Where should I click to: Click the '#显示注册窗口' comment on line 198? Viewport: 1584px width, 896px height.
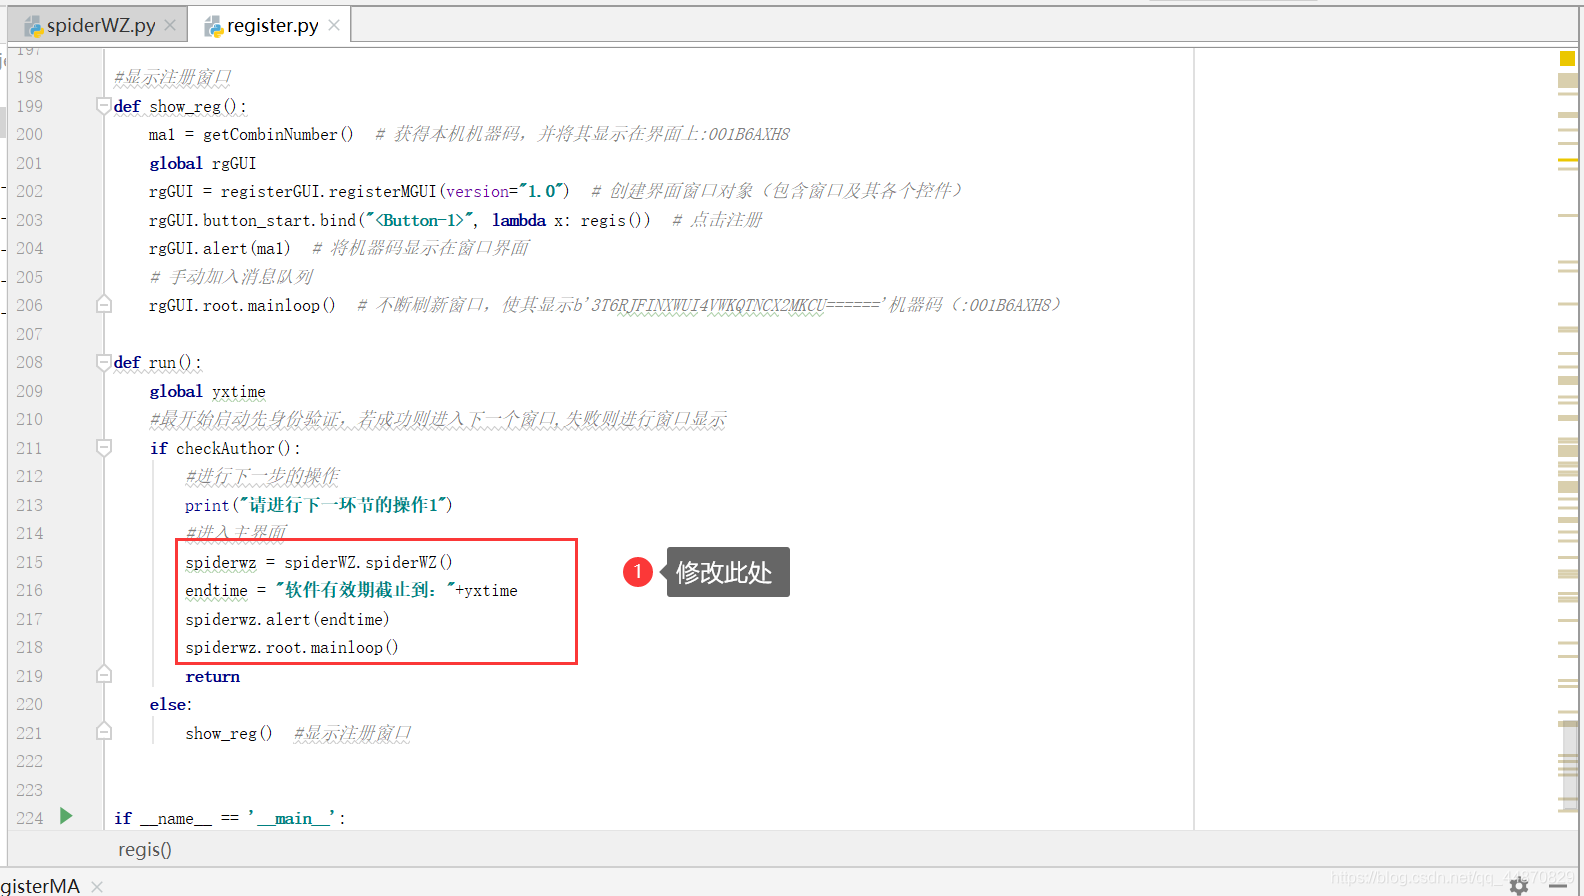[173, 77]
